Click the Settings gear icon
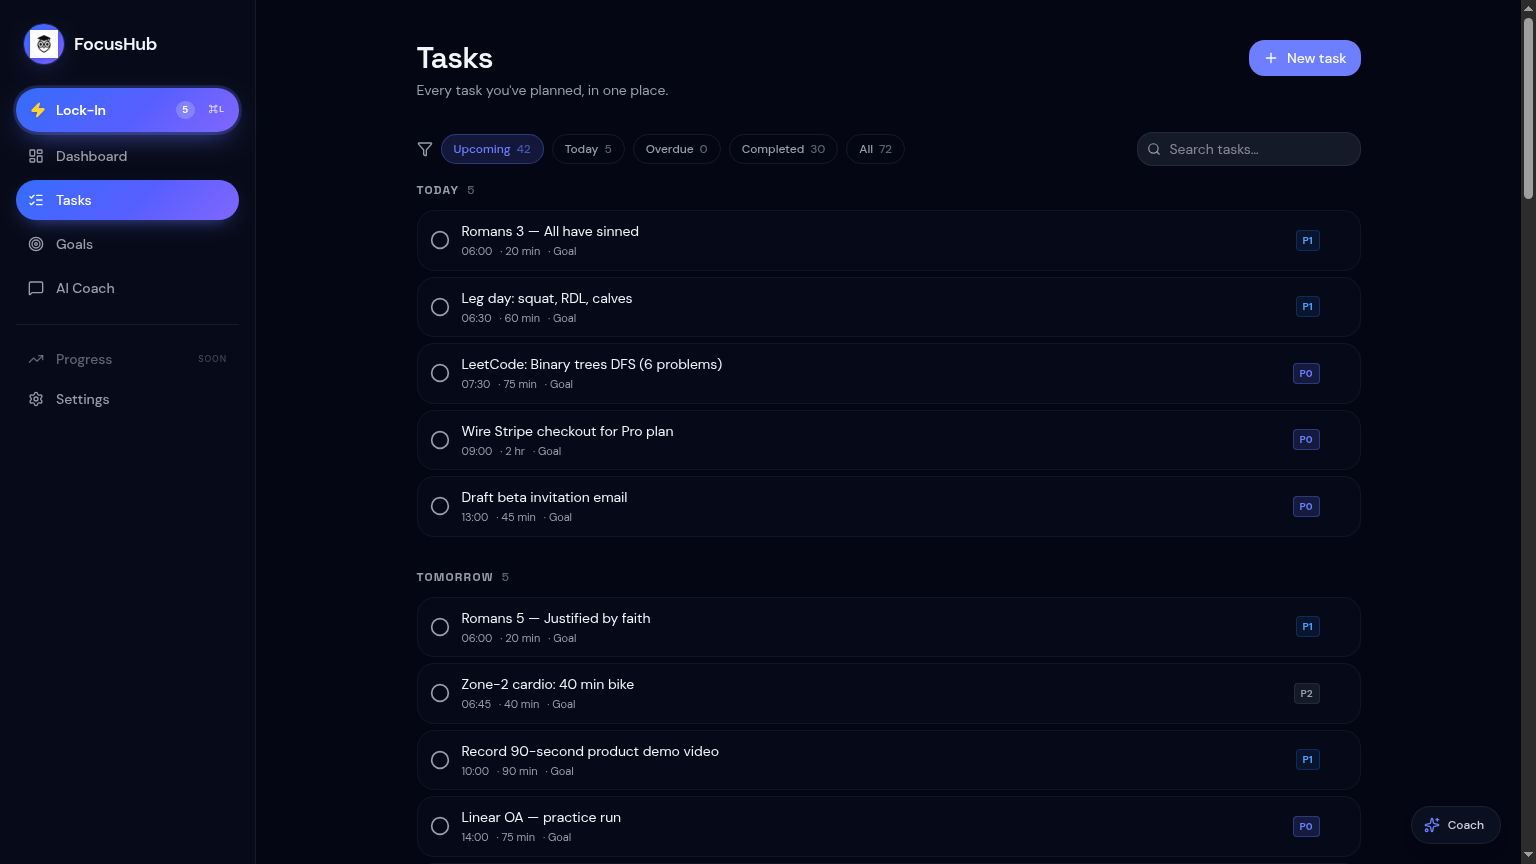Screen dimensions: 1536x864 36,399
